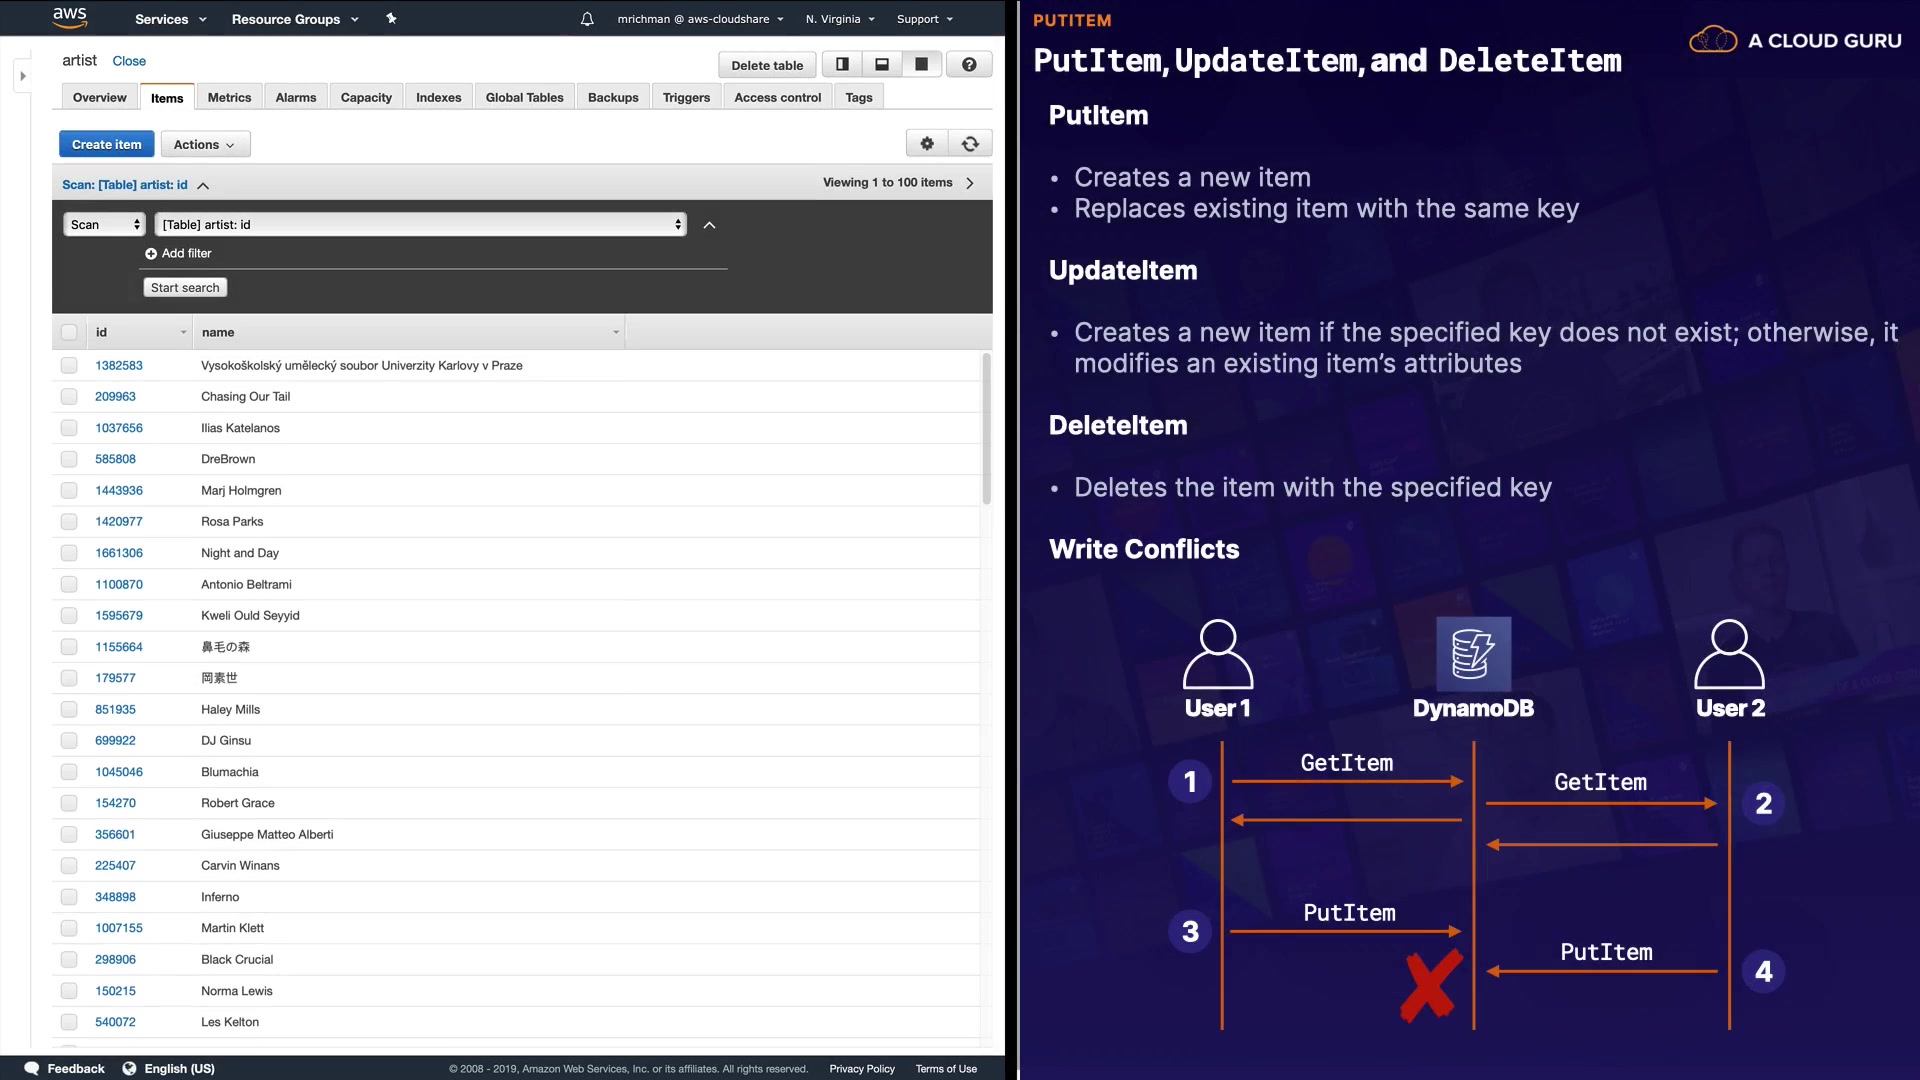The width and height of the screenshot is (1920, 1080).
Task: Click the pin shortcut icon in navbar
Action: click(x=391, y=18)
